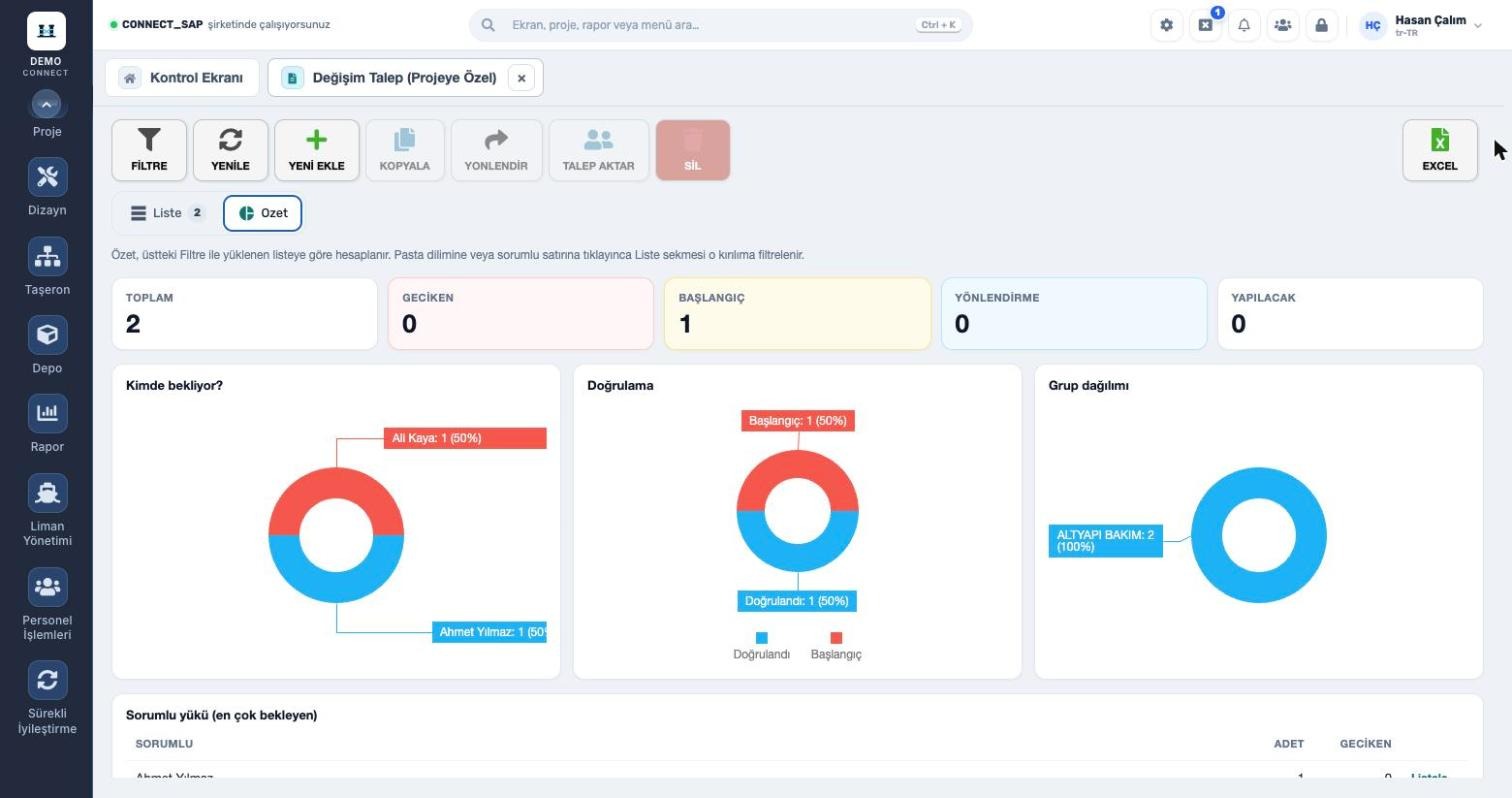The height and width of the screenshot is (798, 1512).
Task: Open settings gear in top bar
Action: (x=1166, y=25)
